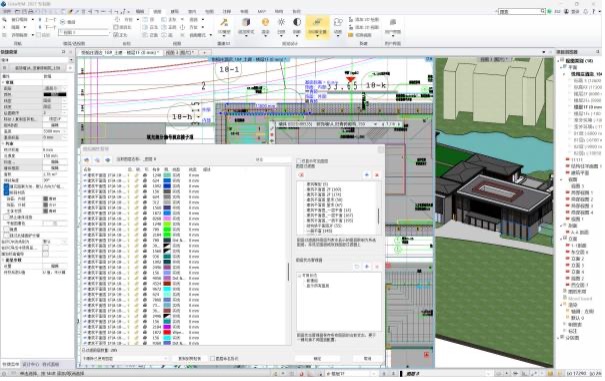Image resolution: width=605 pixels, height=381 pixels.
Task: Click color swatch in first dialog list row
Action: [167, 175]
